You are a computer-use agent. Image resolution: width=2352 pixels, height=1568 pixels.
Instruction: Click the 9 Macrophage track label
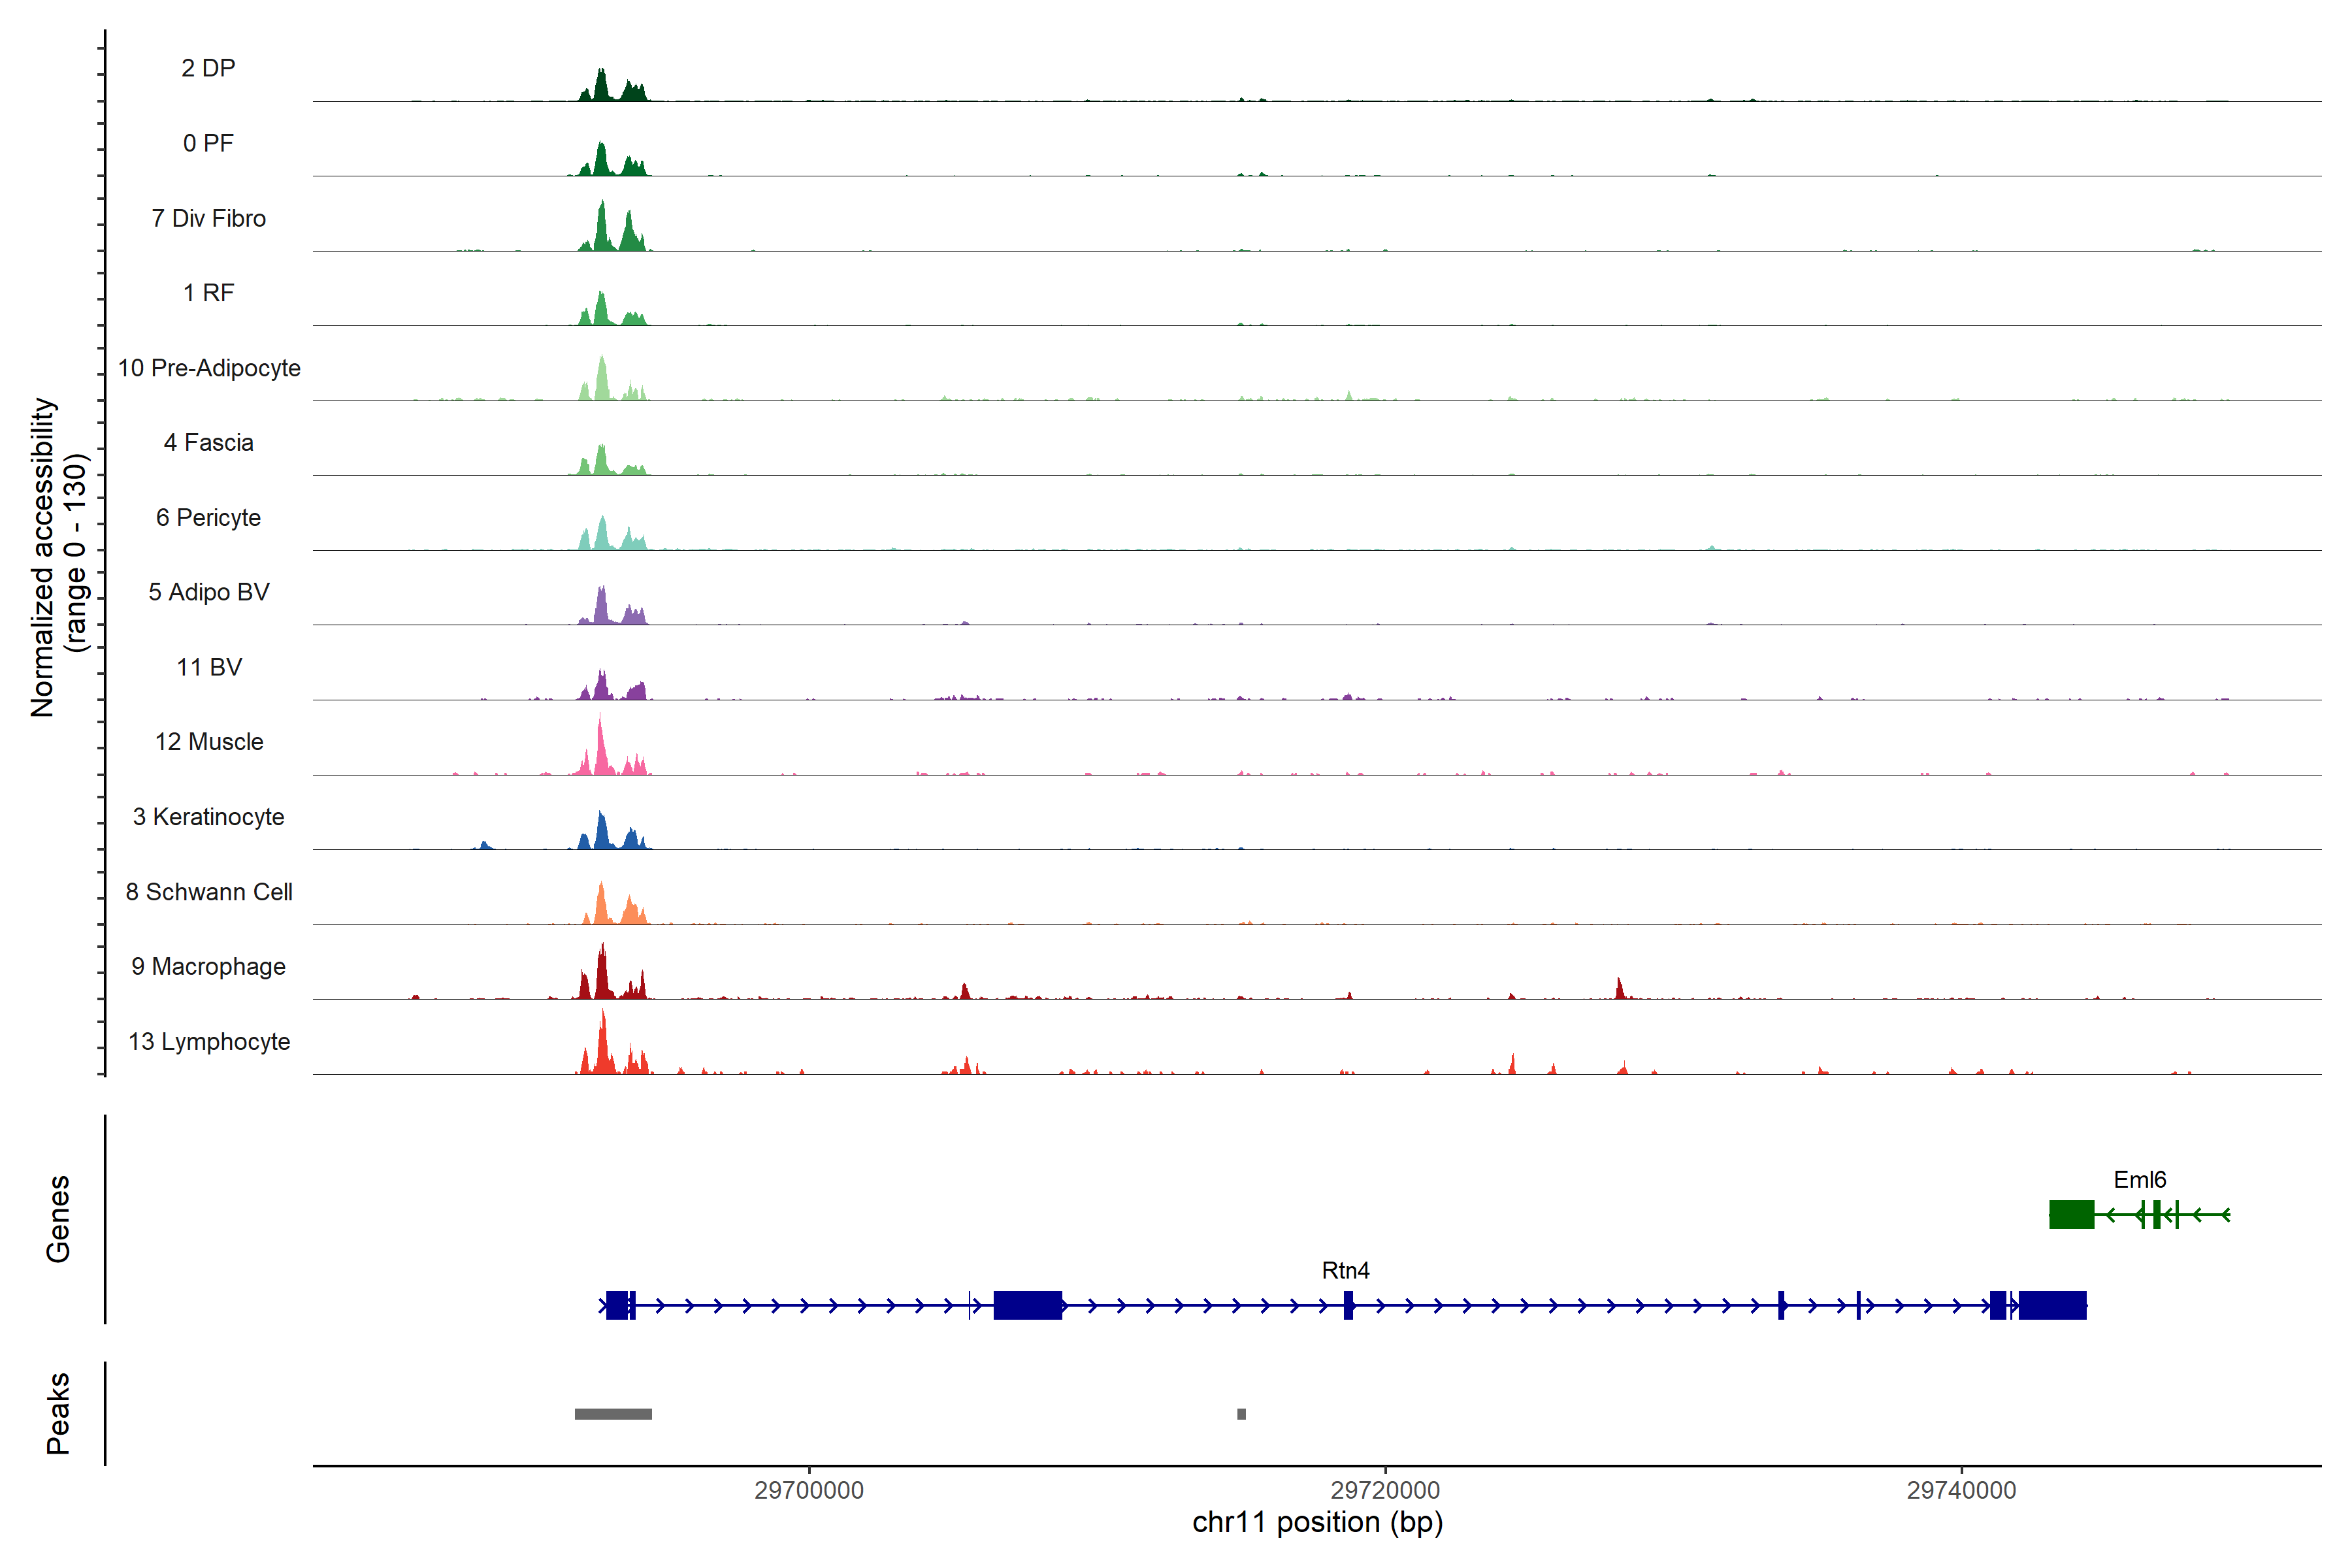(208, 966)
